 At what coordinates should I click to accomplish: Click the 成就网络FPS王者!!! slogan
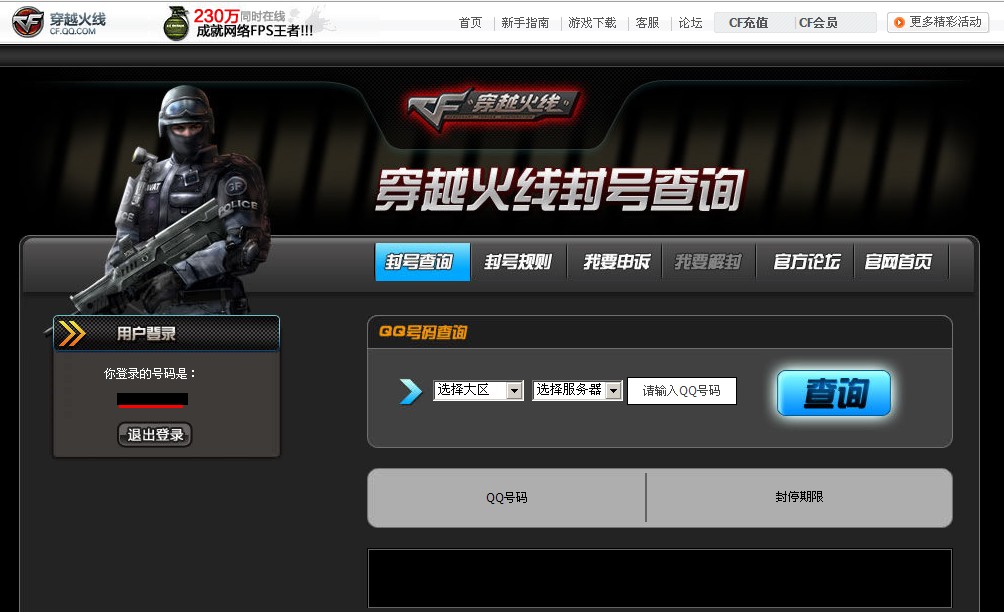pos(254,31)
